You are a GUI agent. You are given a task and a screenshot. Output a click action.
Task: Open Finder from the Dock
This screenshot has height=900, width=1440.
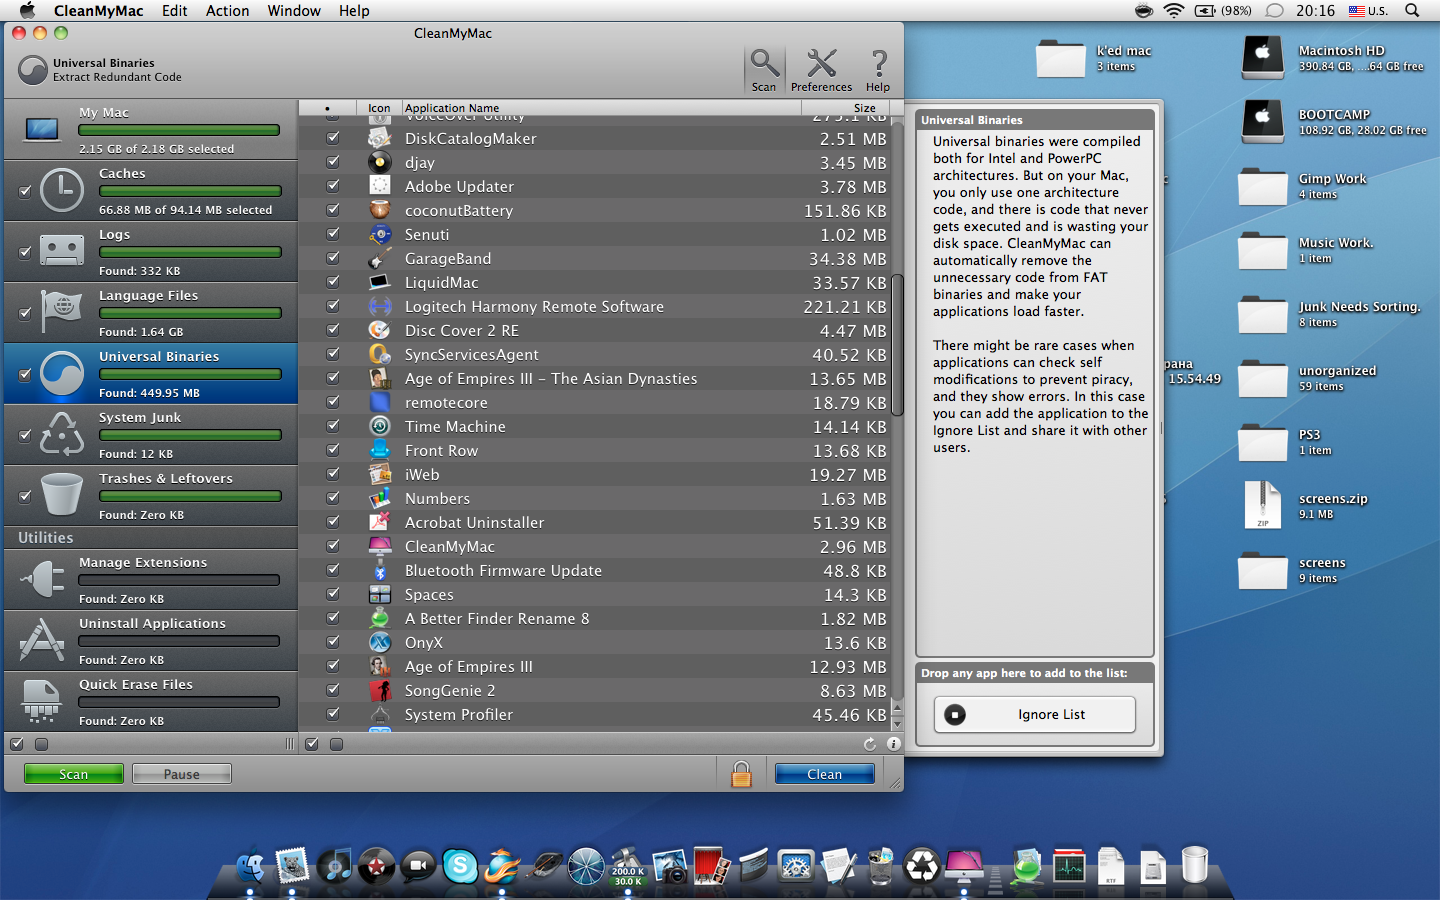point(250,866)
